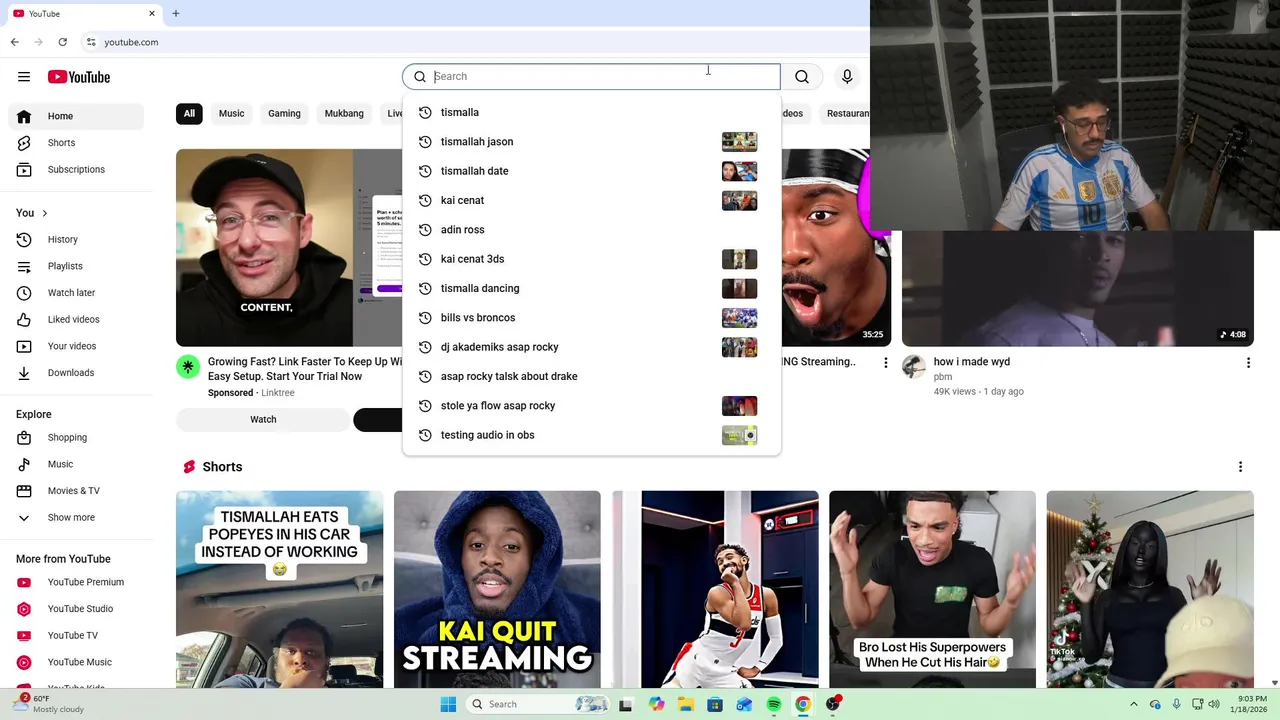Choose 'tismalla' search suggestion
The image size is (1280, 720).
click(591, 113)
